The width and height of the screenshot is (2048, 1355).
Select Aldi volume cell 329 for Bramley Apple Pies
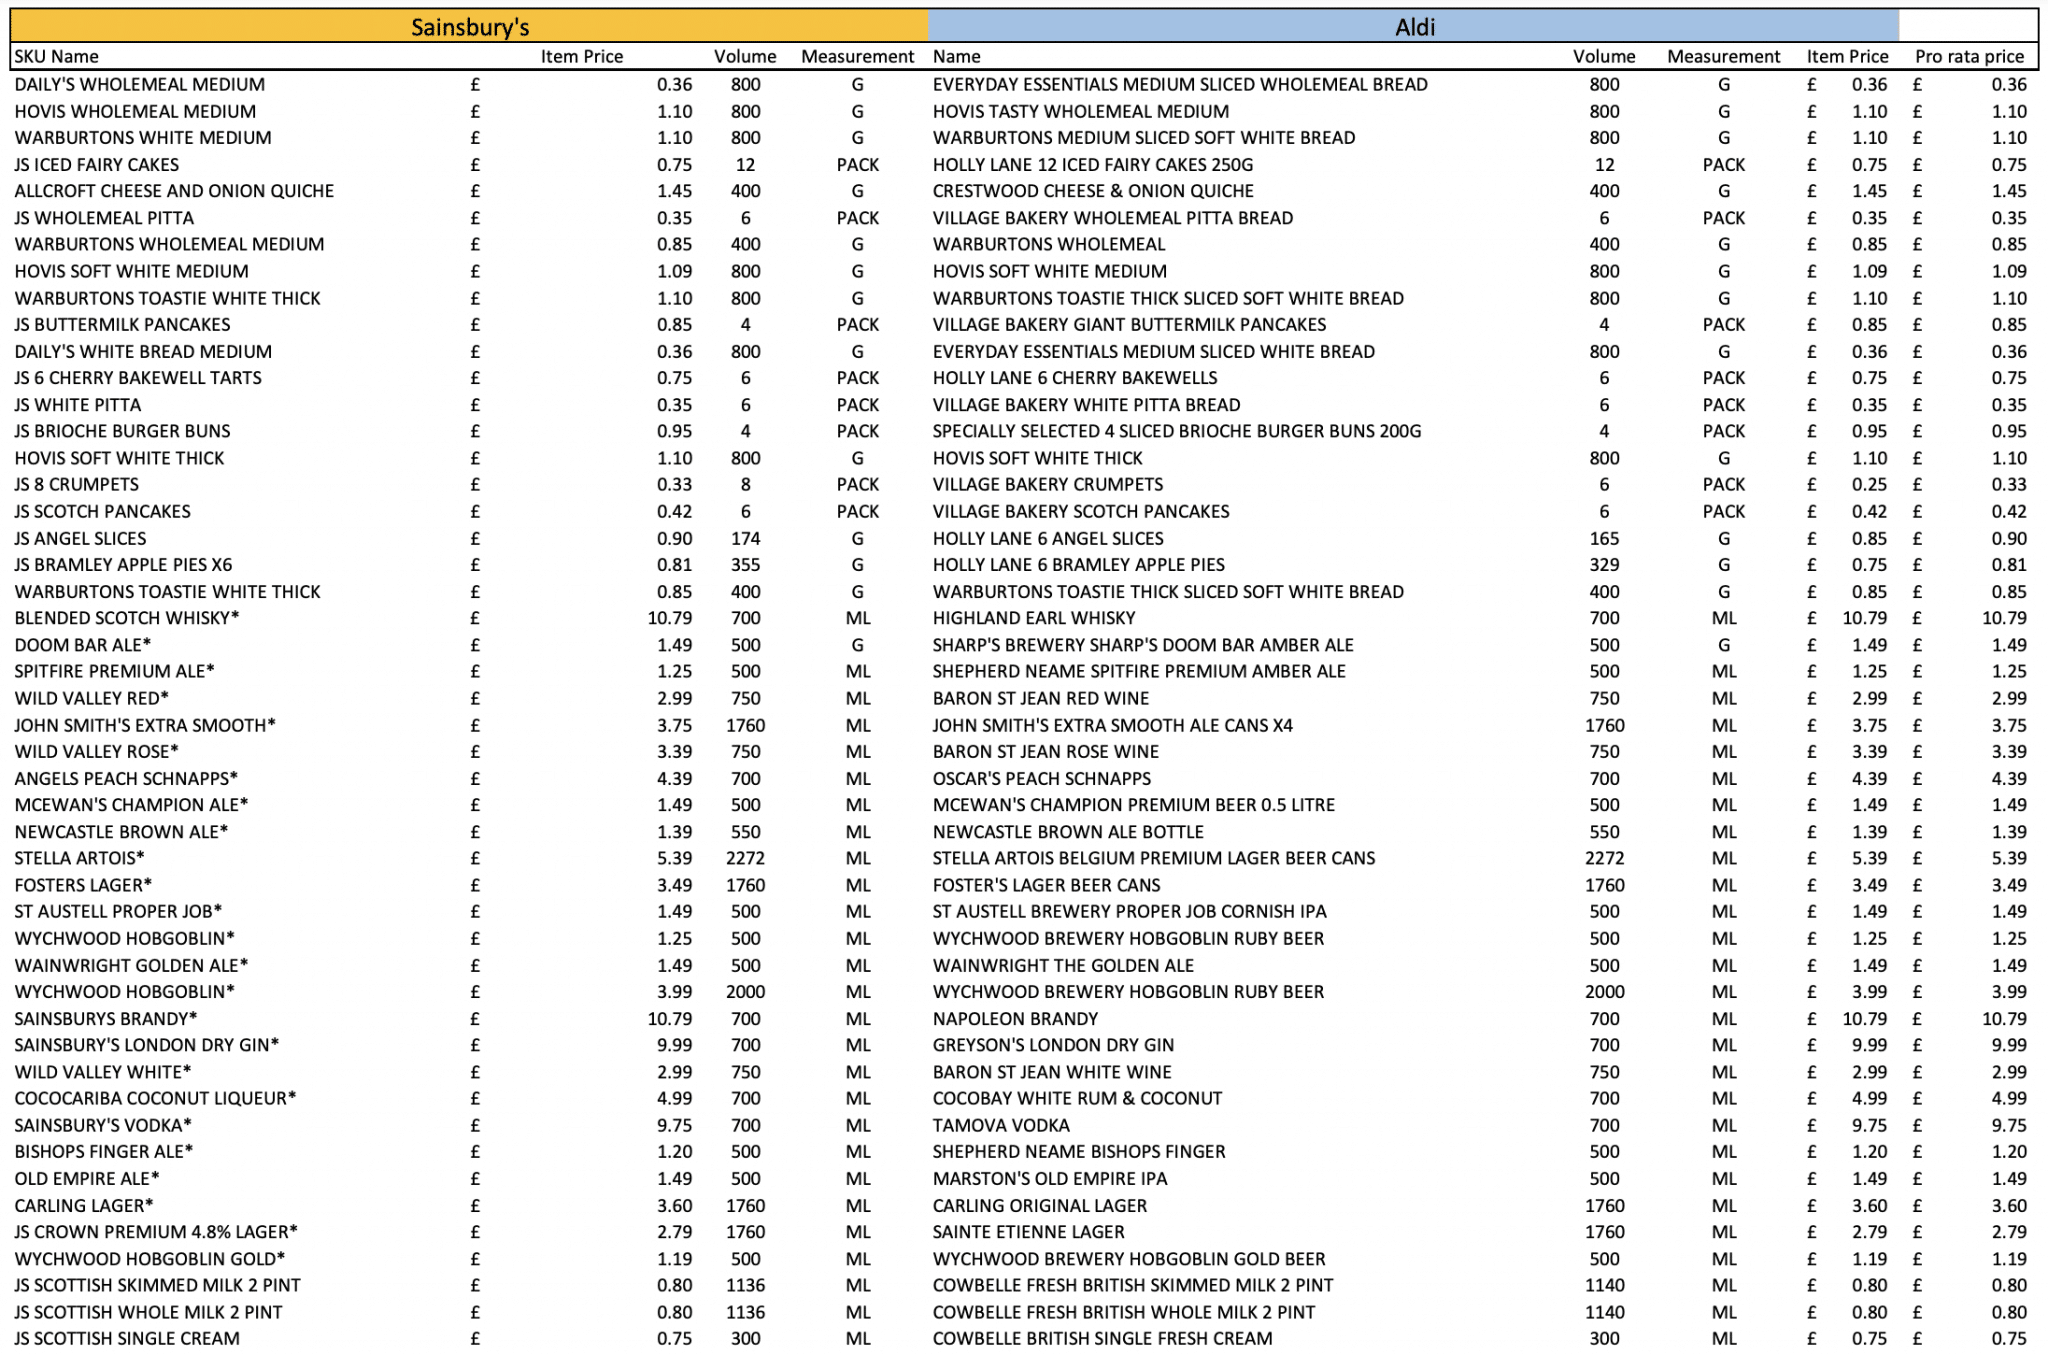[1604, 565]
